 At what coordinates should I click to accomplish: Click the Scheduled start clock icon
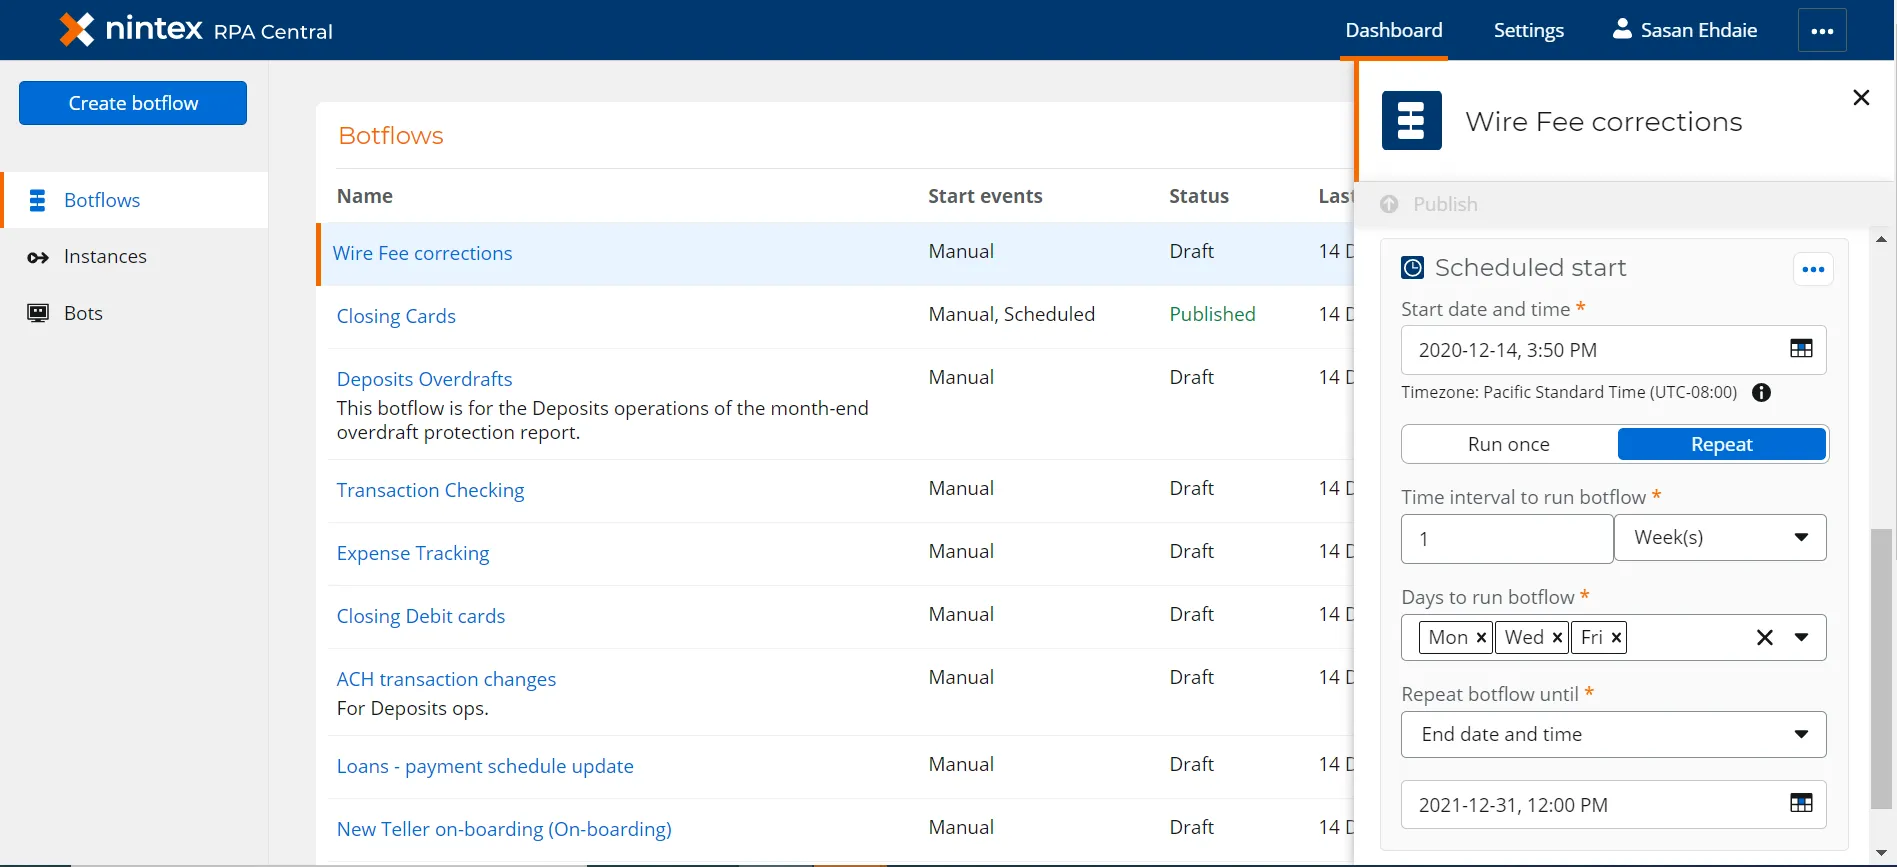point(1412,267)
